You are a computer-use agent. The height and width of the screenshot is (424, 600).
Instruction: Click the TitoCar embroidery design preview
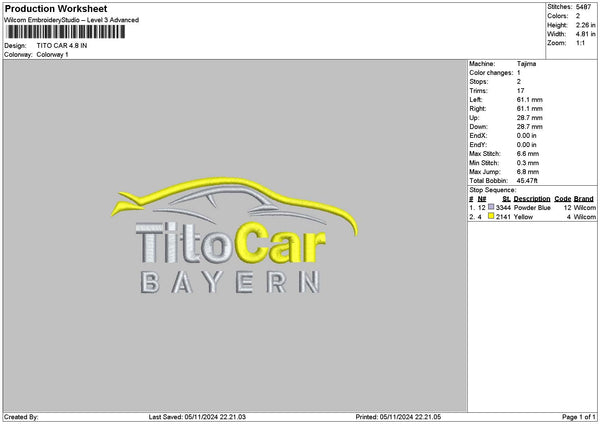(x=235, y=235)
